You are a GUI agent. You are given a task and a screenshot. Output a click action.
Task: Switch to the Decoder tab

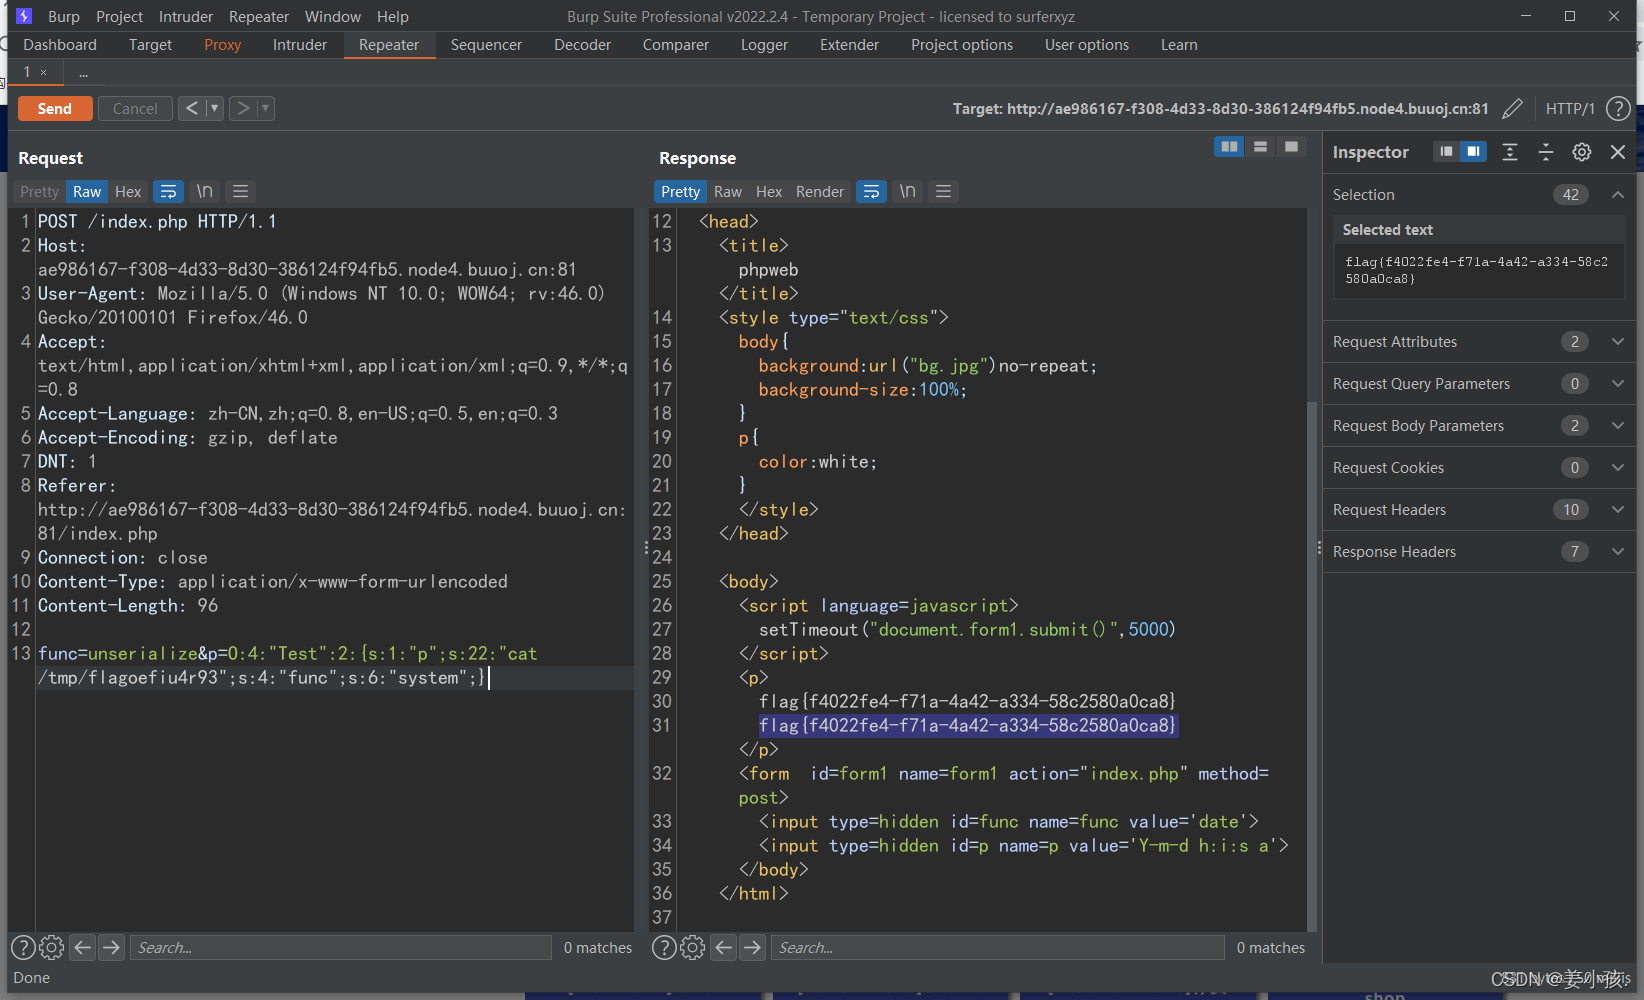point(582,45)
